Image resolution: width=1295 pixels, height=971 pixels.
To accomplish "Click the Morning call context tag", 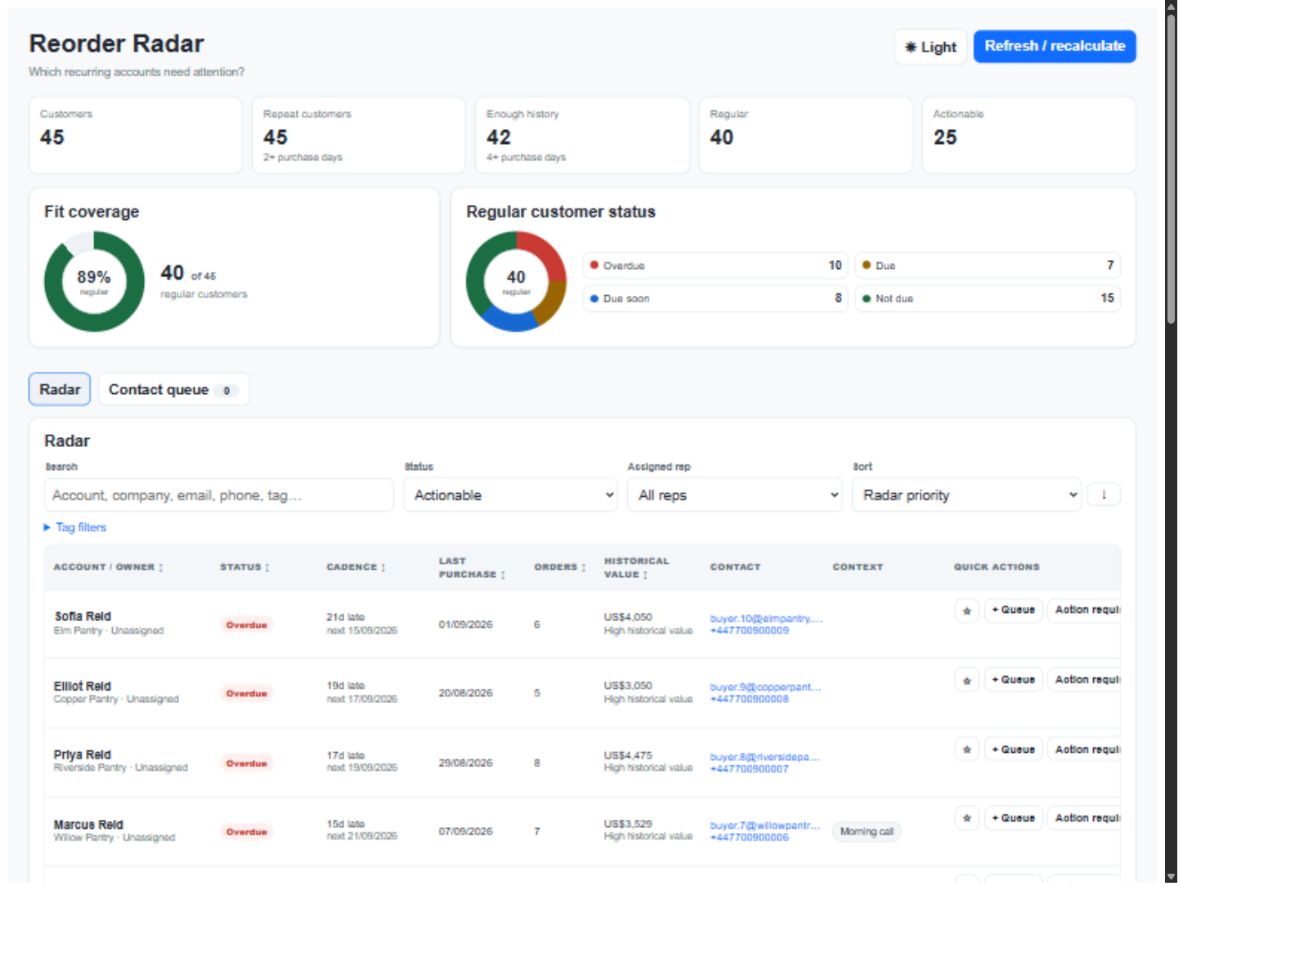I will tap(867, 831).
